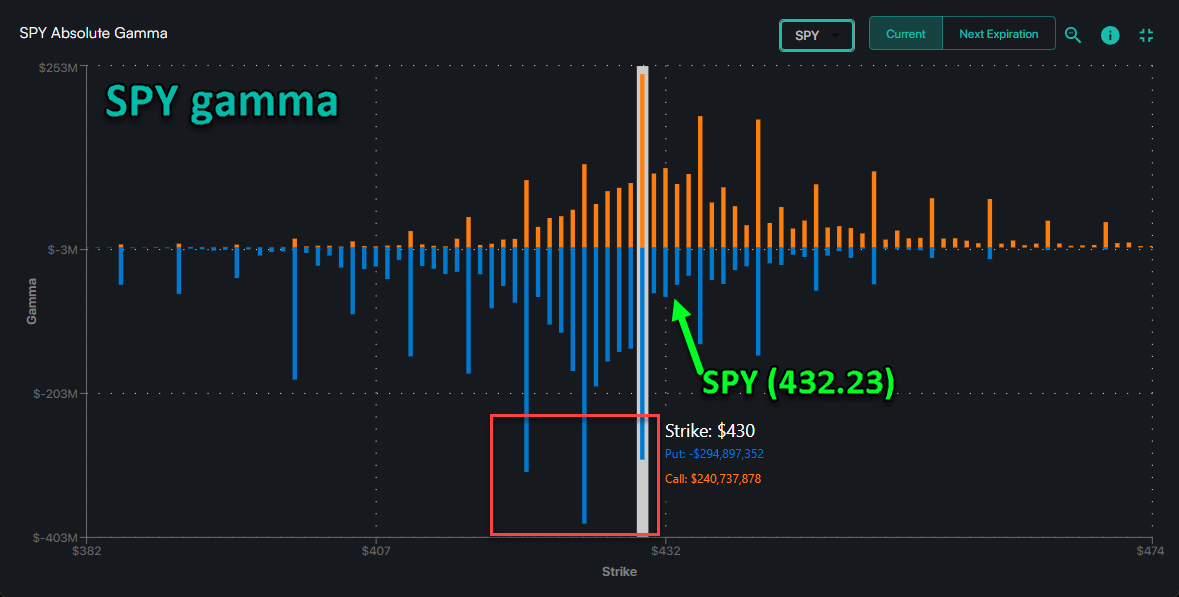Click the Gamma y-axis title
This screenshot has height=597, width=1179.
click(x=32, y=301)
